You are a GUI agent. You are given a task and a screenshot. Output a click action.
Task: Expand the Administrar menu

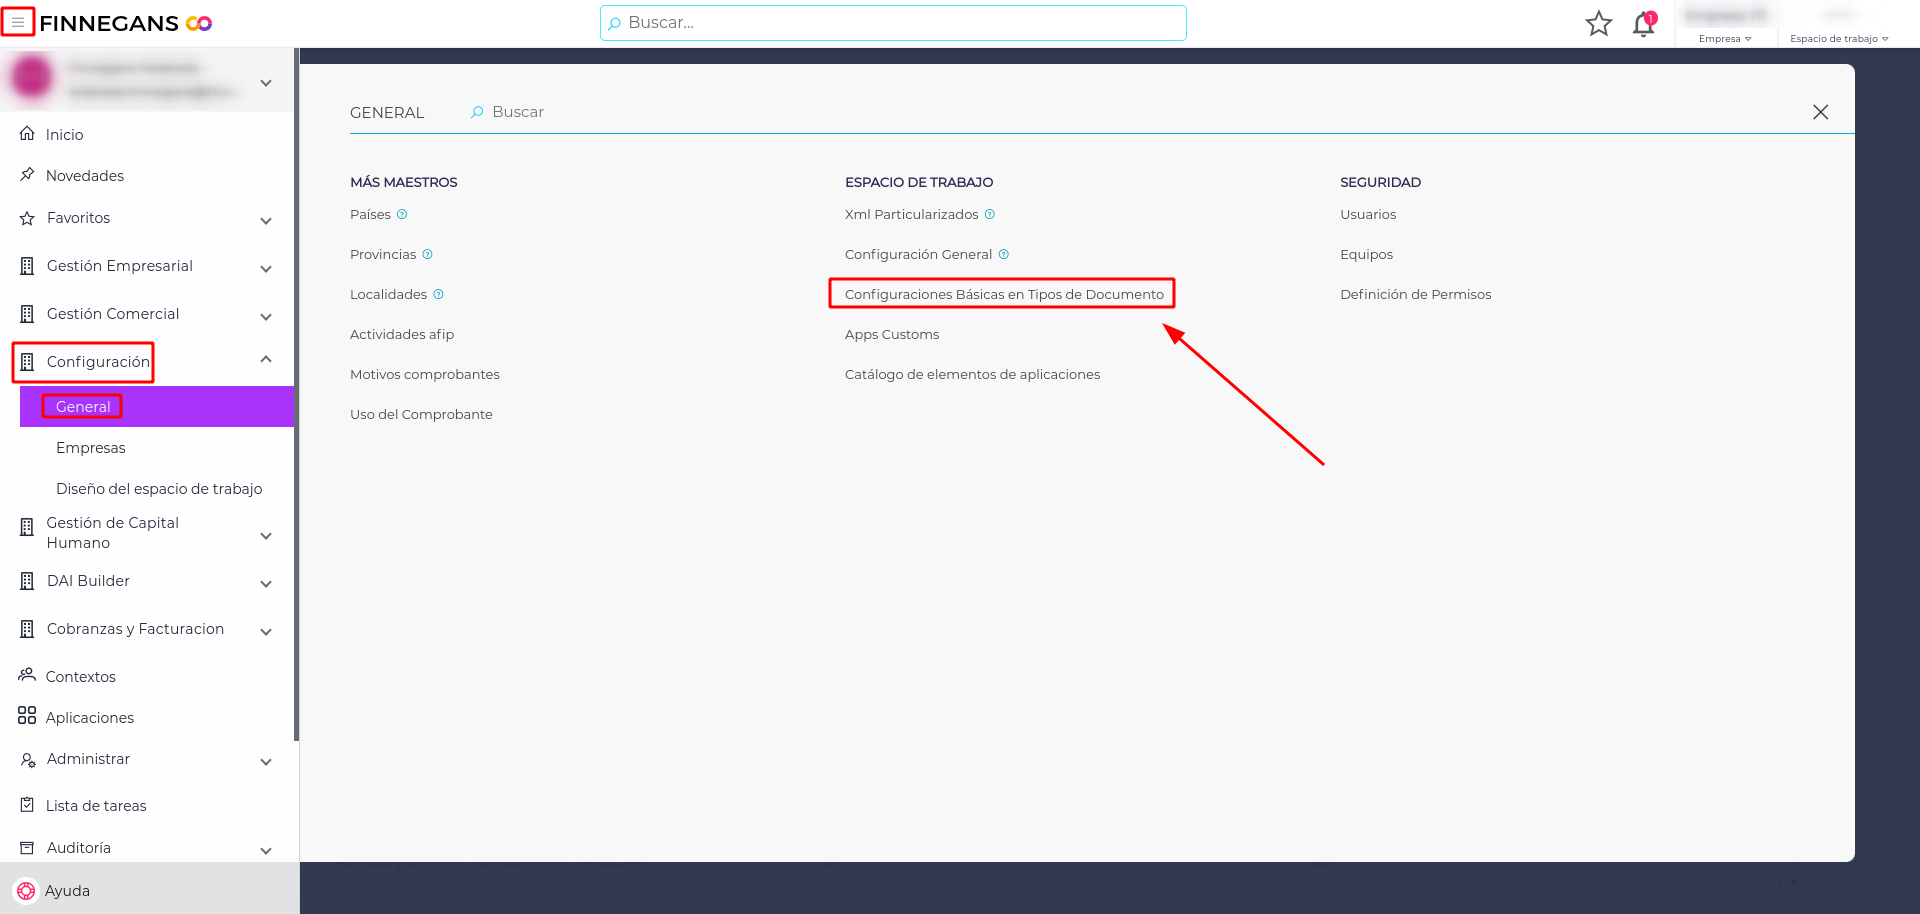pos(266,762)
